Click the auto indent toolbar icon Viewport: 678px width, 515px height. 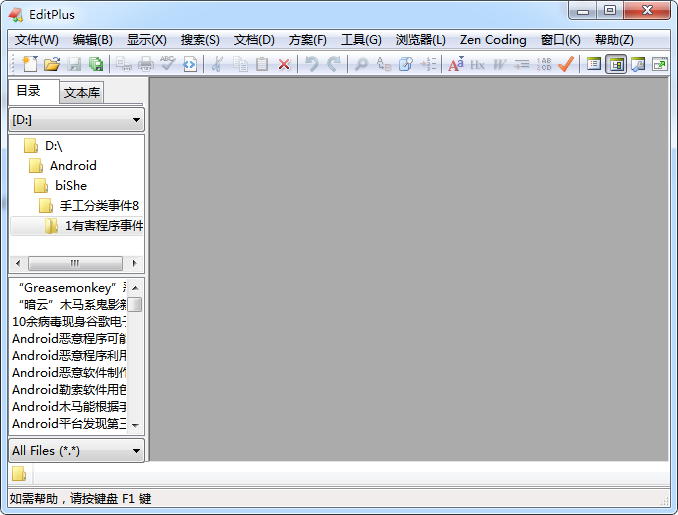521,64
